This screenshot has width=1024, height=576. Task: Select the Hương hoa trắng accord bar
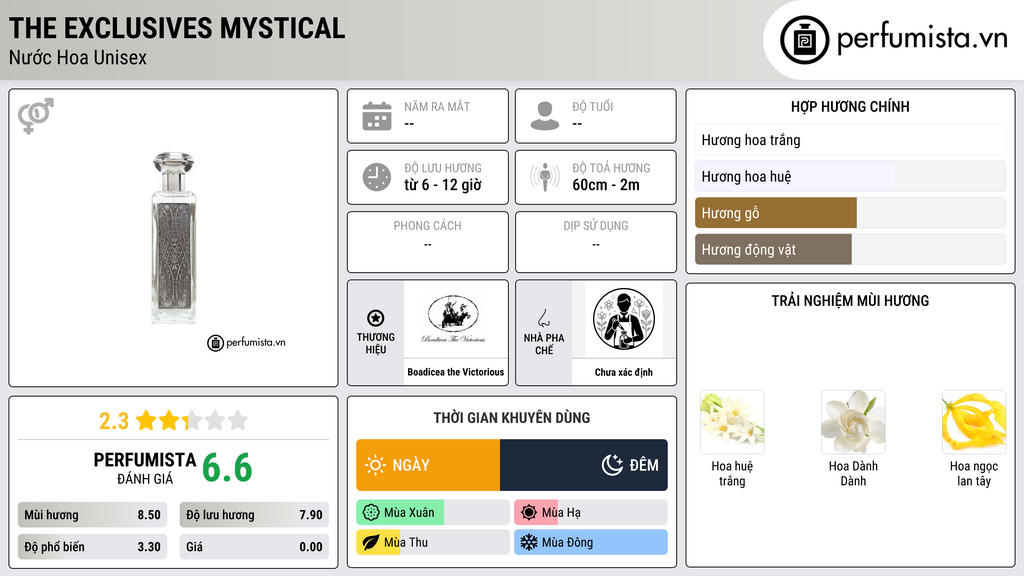pos(850,140)
